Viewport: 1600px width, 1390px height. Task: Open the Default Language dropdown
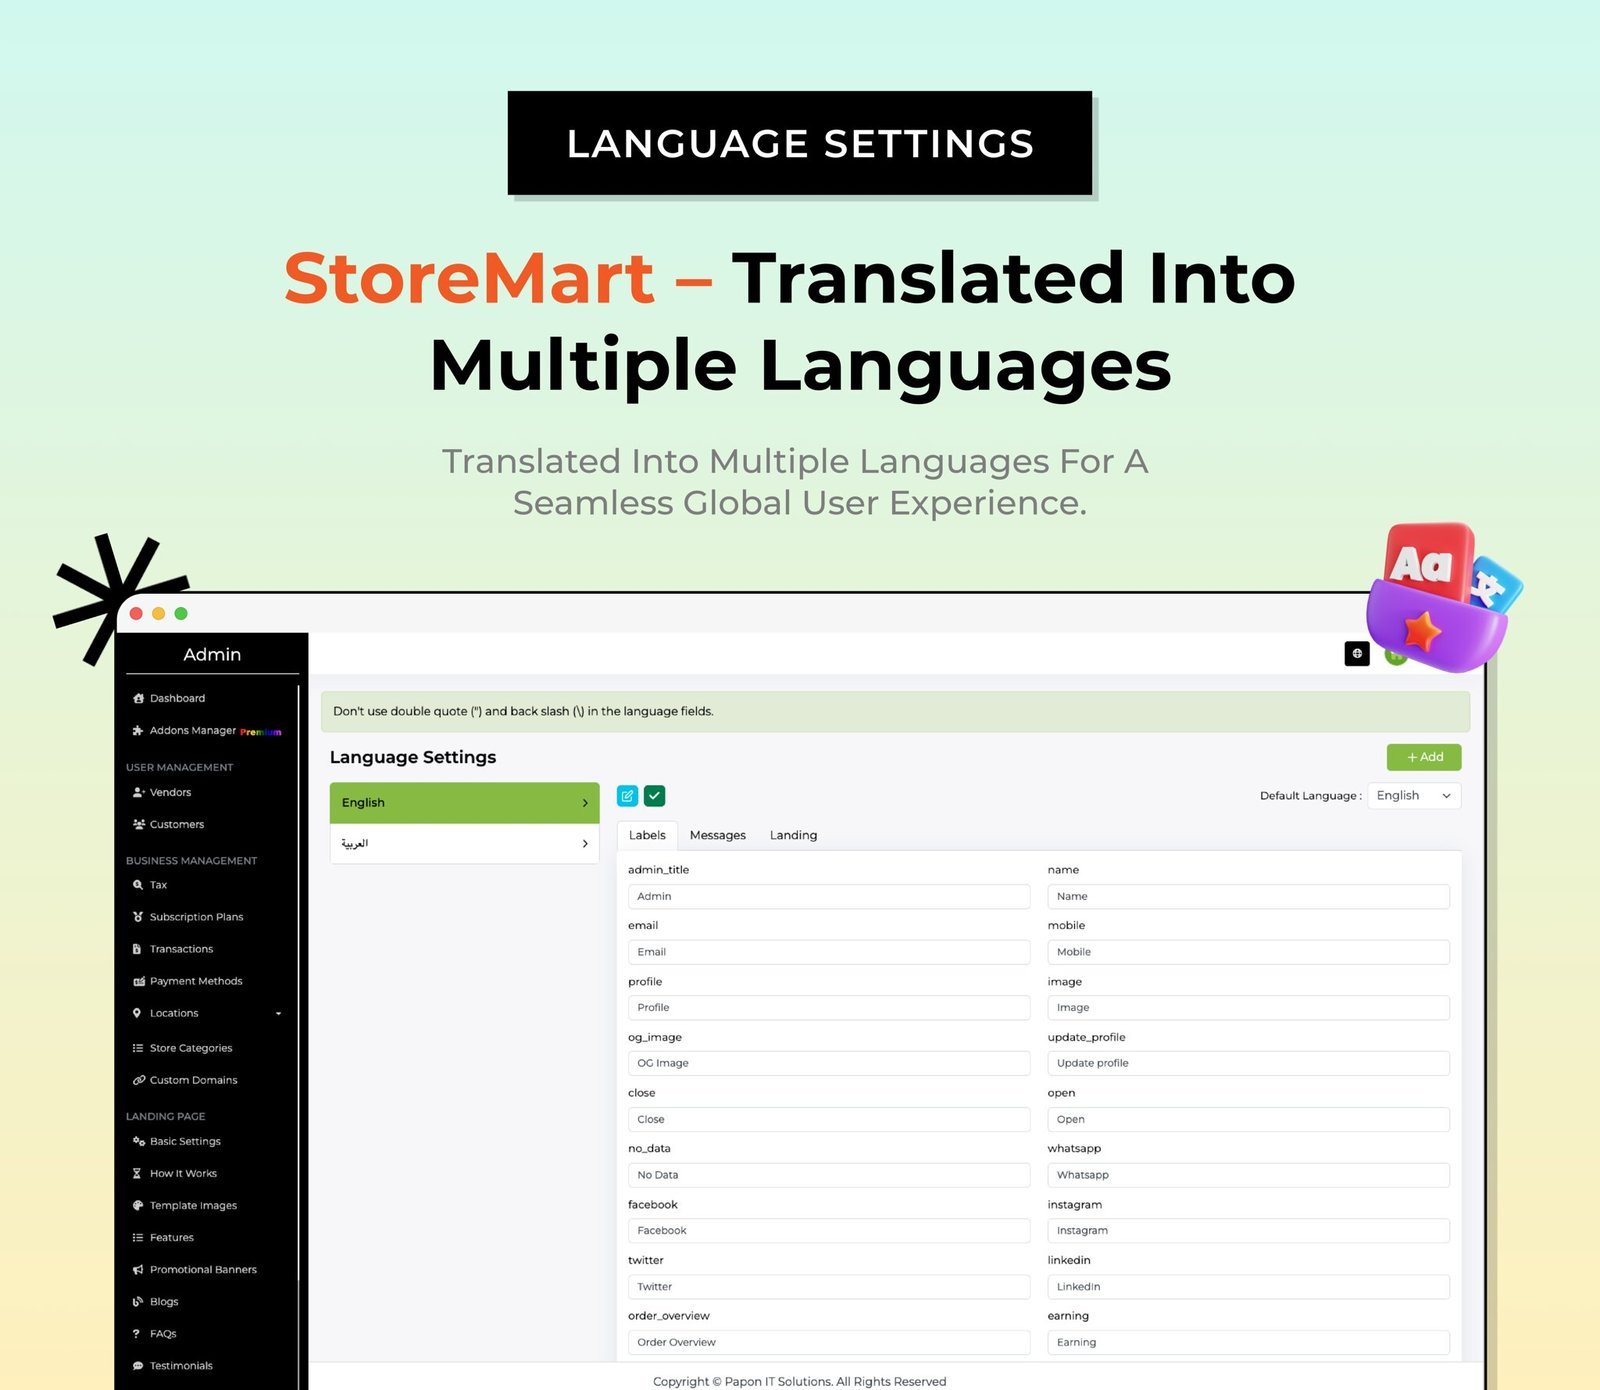click(1413, 796)
